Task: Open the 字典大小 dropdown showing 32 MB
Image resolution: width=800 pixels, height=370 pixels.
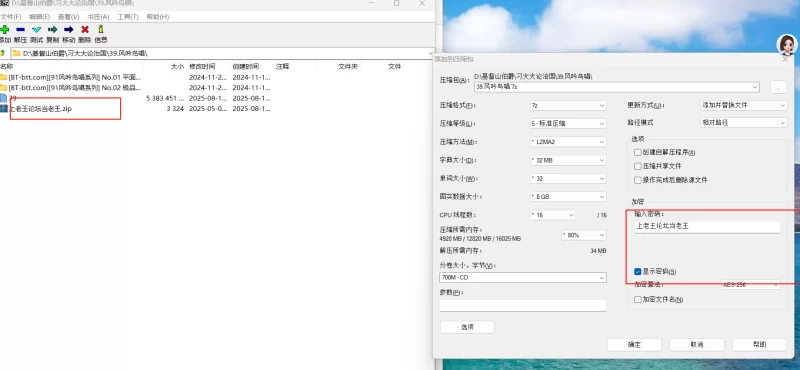Action: pyautogui.click(x=568, y=160)
